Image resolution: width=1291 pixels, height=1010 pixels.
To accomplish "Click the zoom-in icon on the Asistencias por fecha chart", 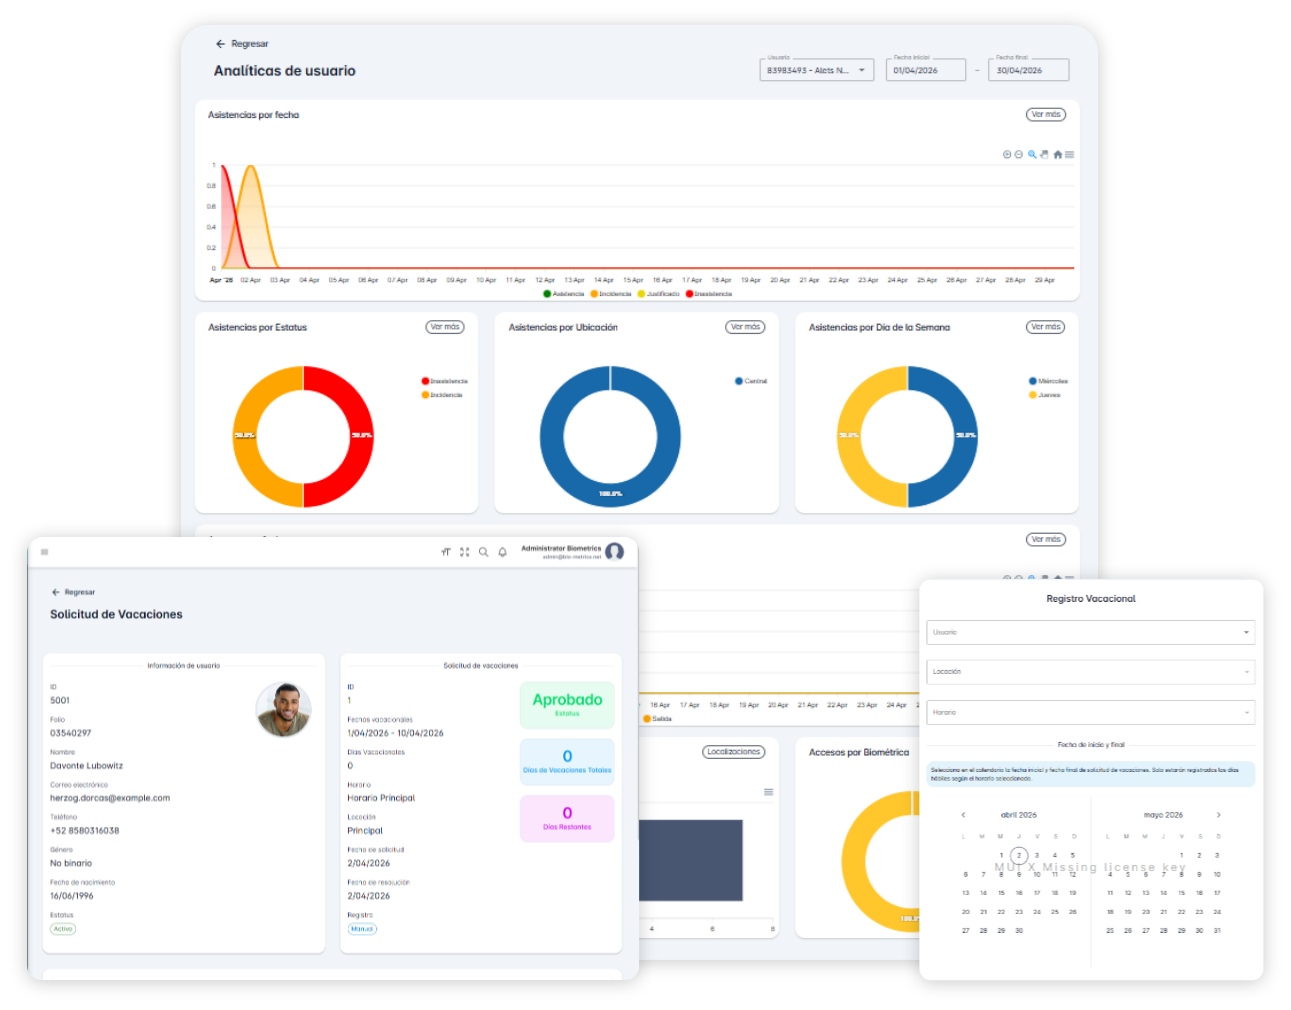I will click(x=1007, y=155).
